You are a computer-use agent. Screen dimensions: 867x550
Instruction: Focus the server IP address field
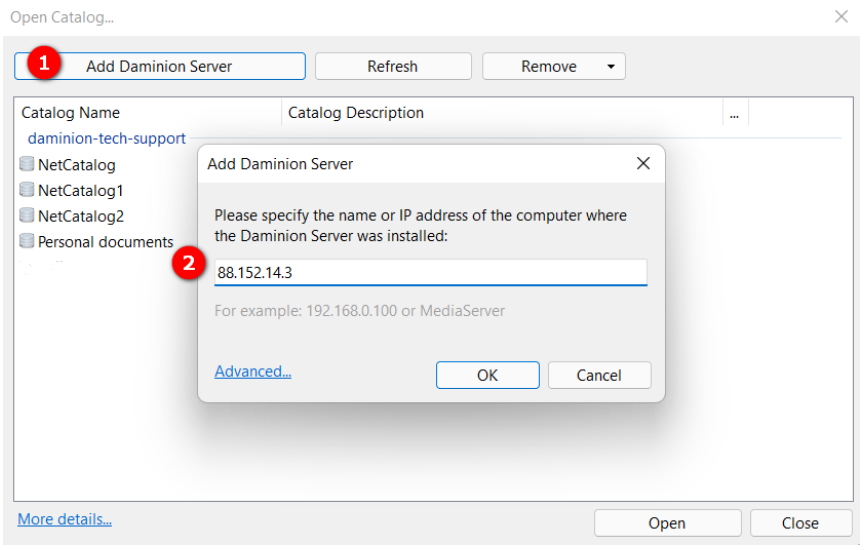[x=430, y=272]
